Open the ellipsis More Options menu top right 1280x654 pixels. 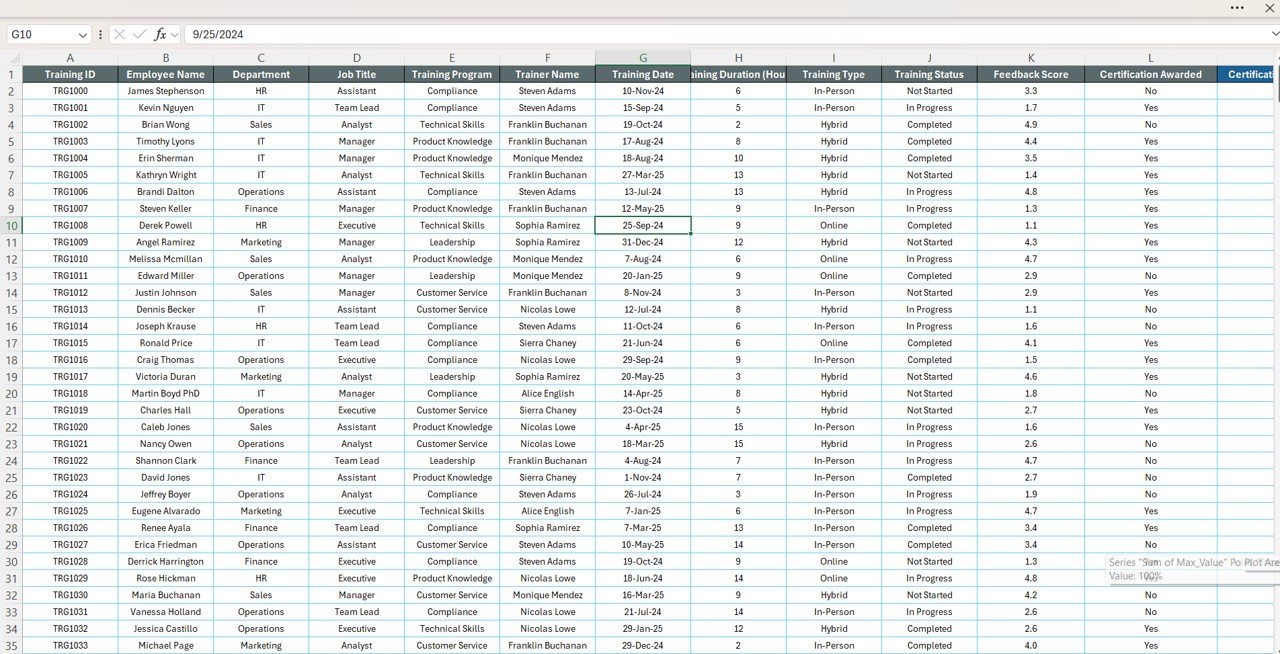tap(1236, 8)
